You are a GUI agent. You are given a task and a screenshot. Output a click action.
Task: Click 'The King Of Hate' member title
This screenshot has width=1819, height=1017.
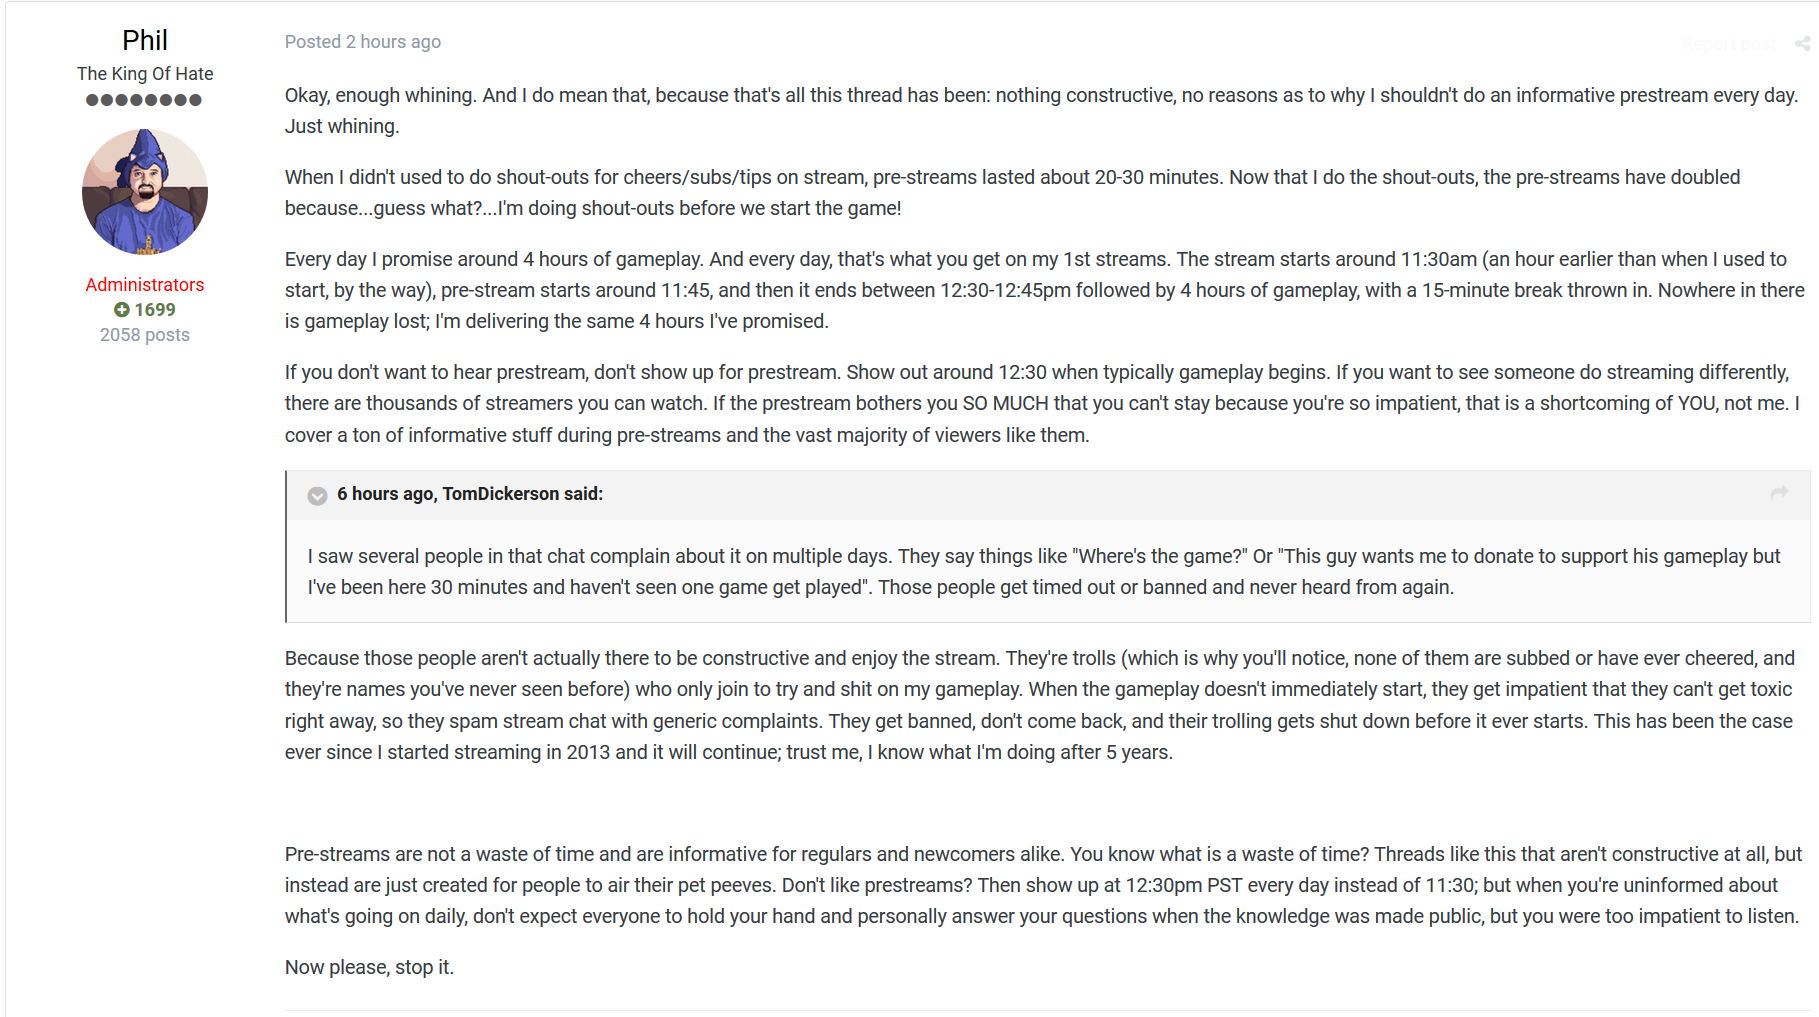point(145,74)
